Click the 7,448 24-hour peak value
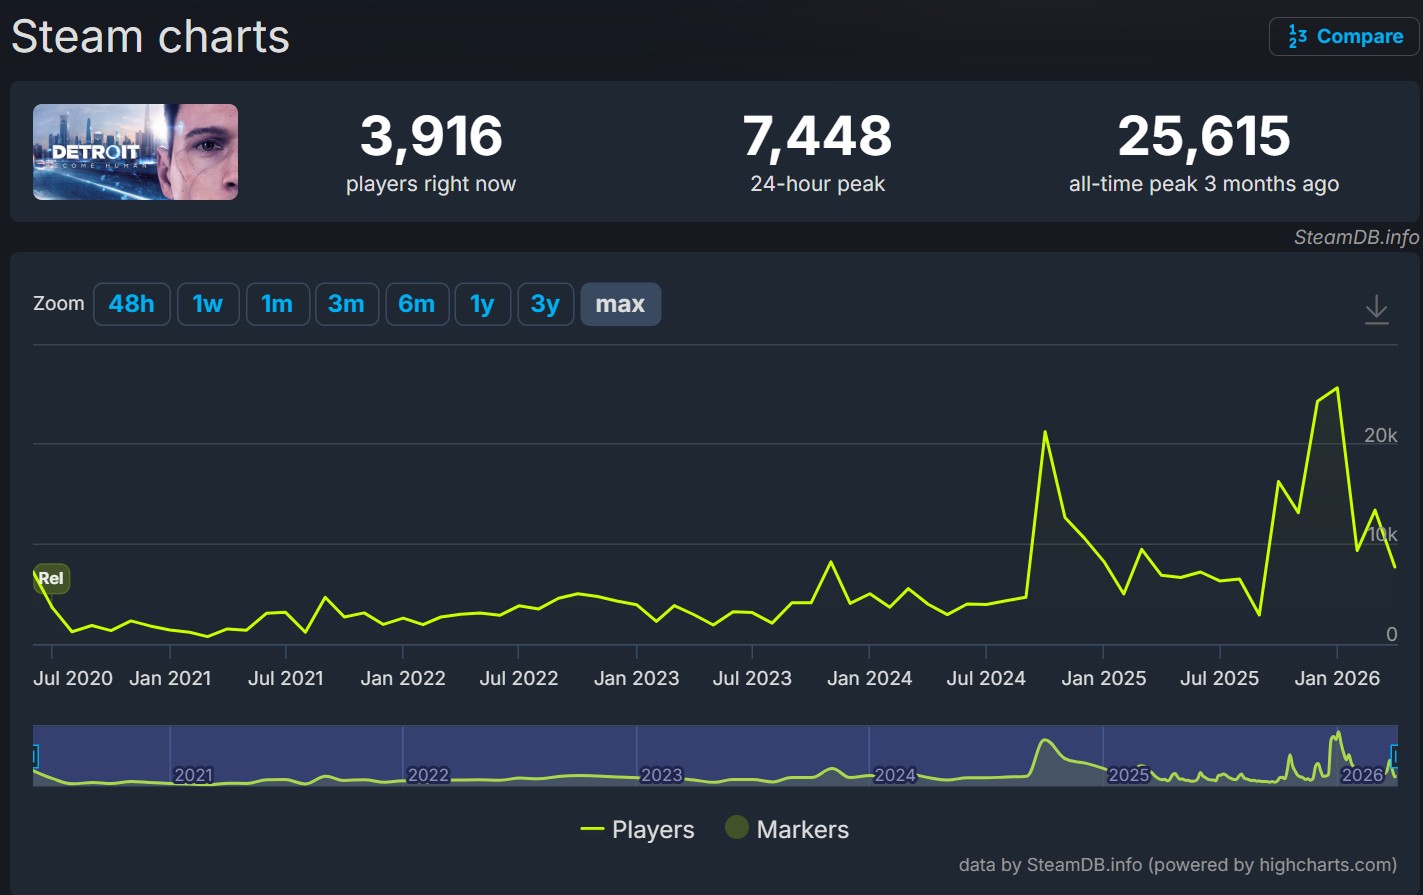The image size is (1423, 895). [817, 135]
